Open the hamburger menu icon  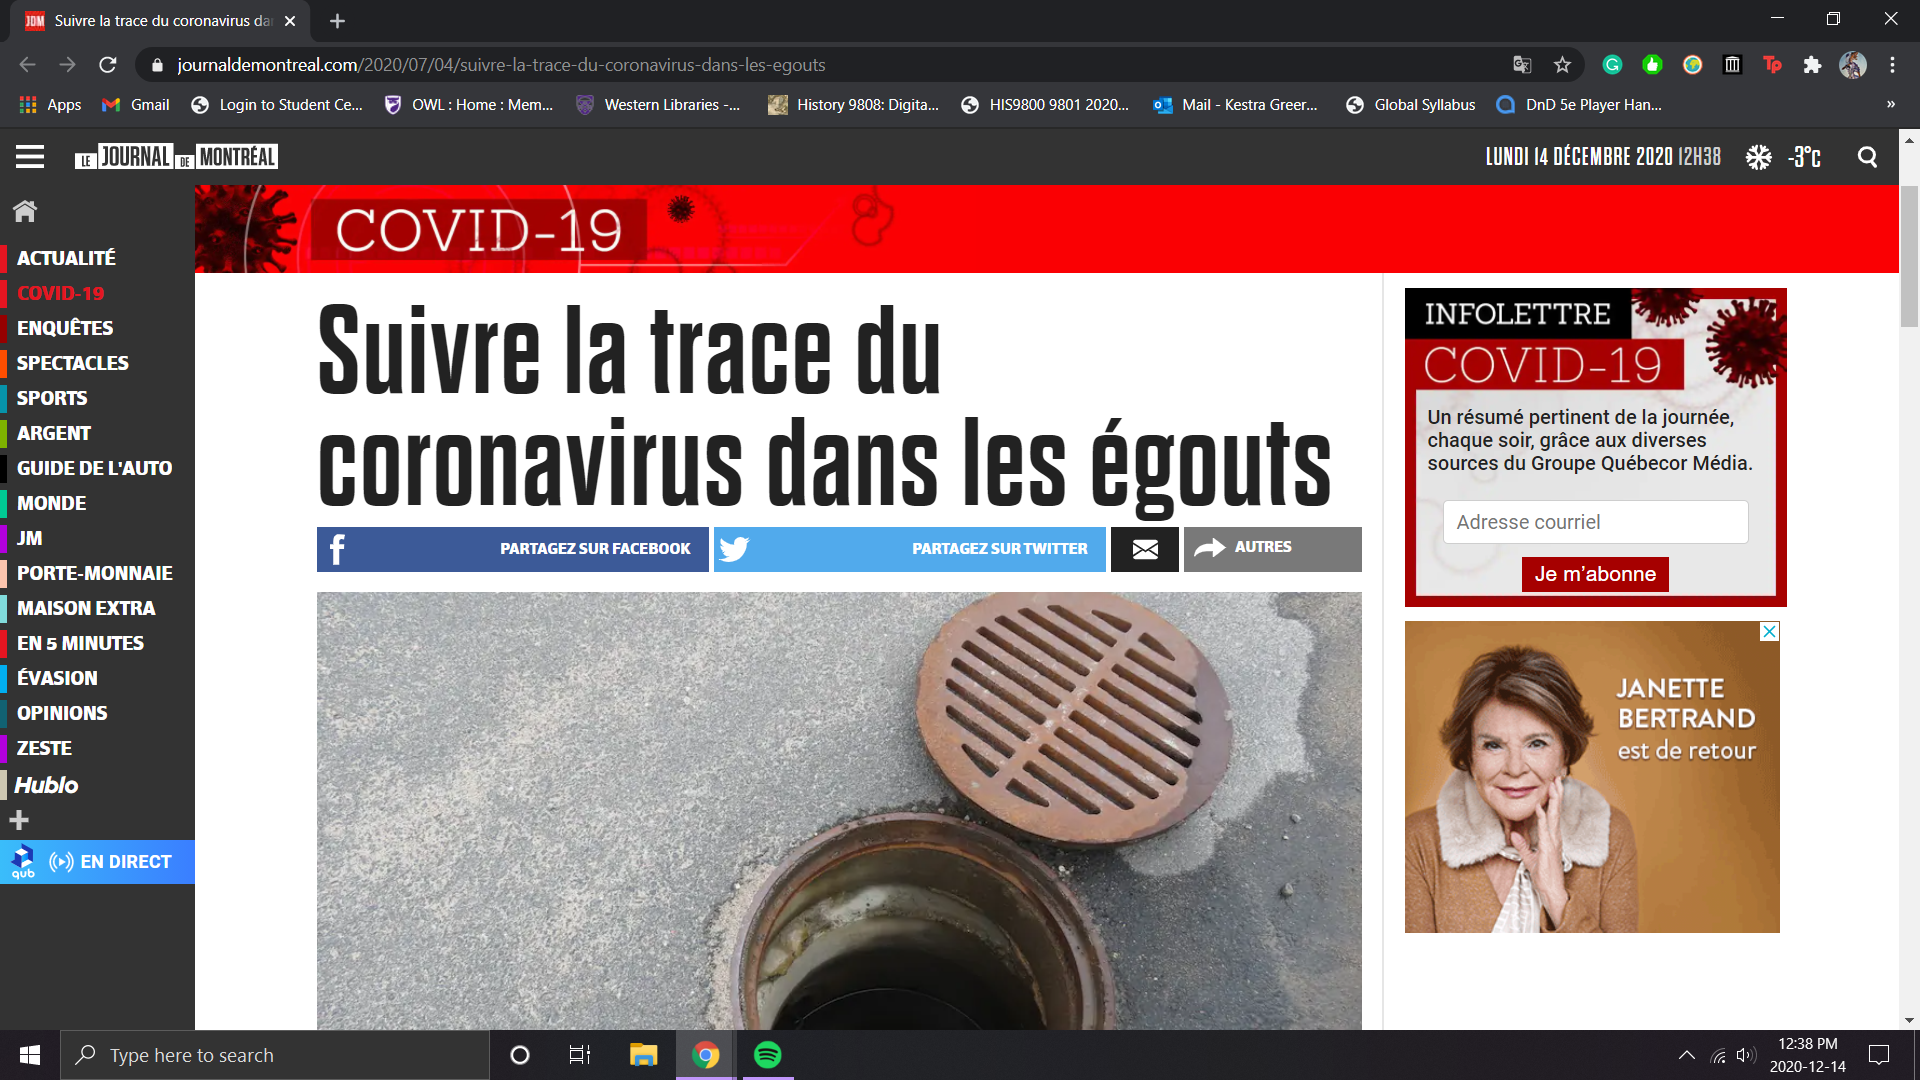30,157
